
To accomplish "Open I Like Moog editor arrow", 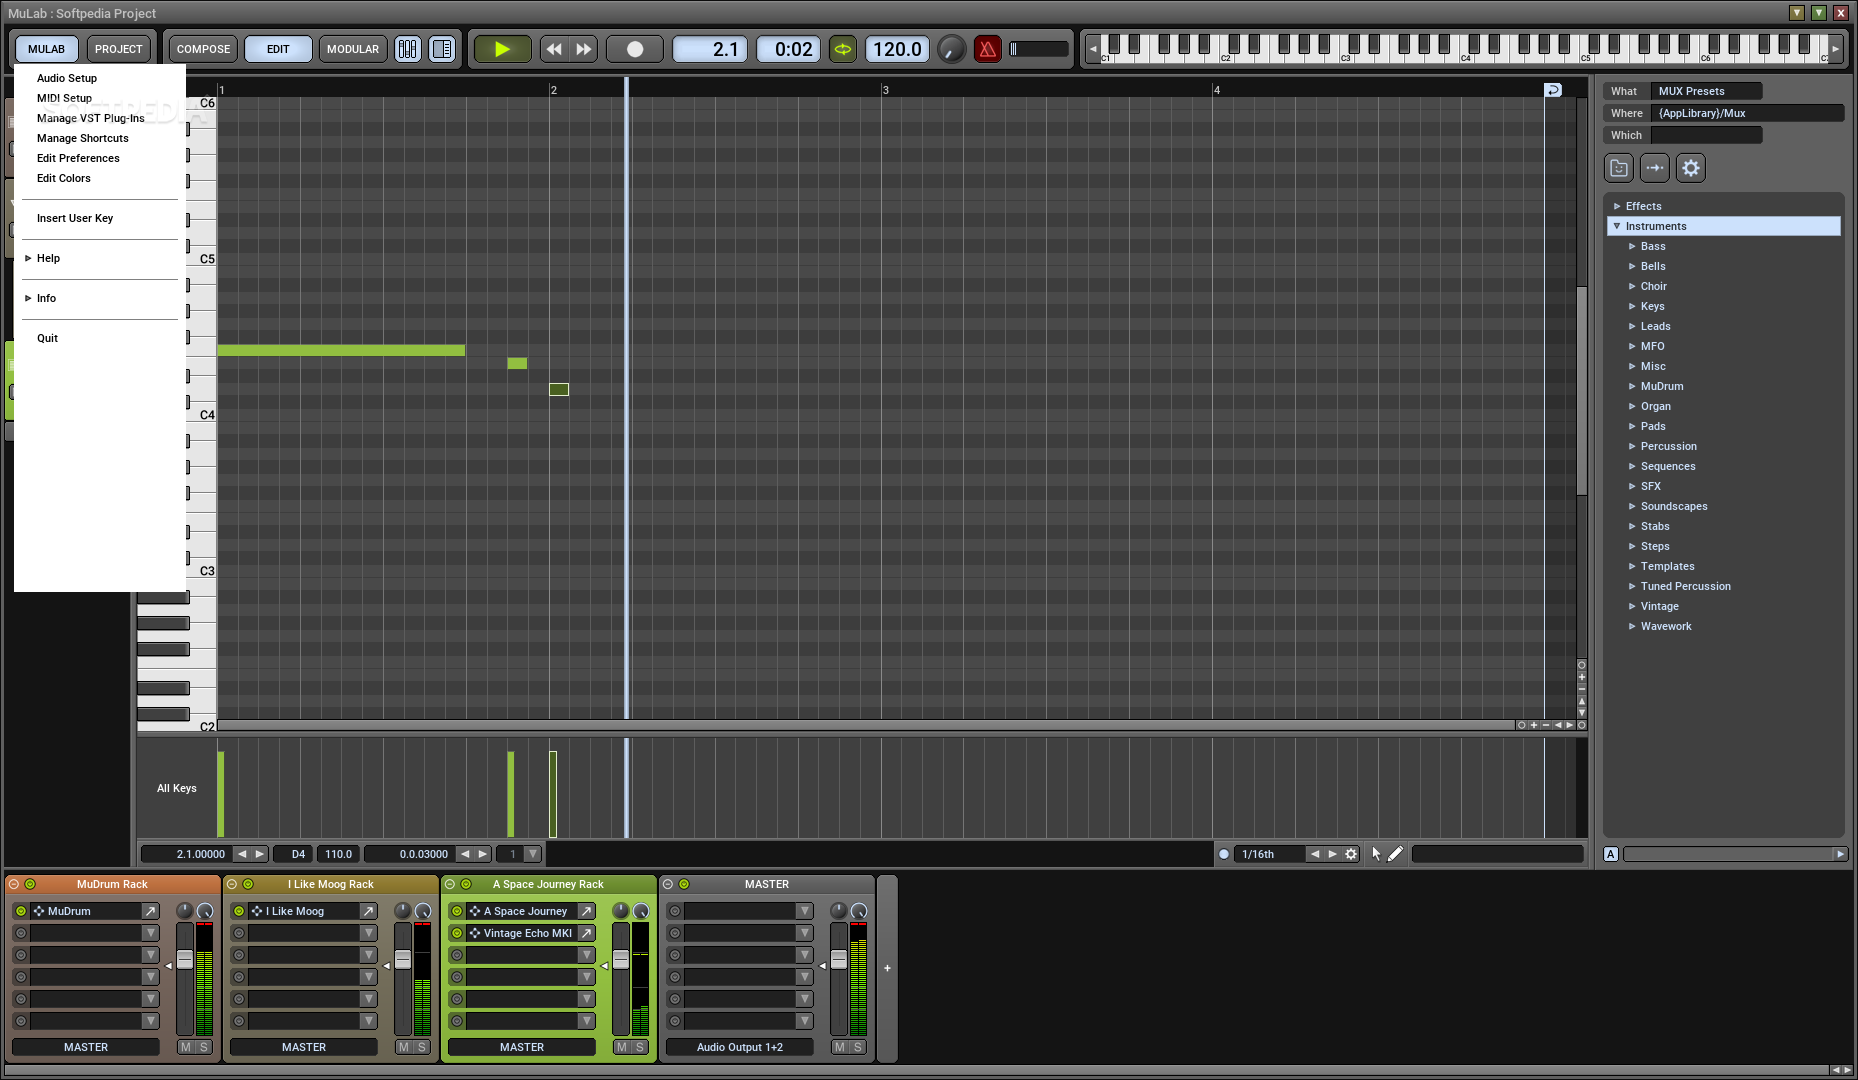I will click(368, 911).
